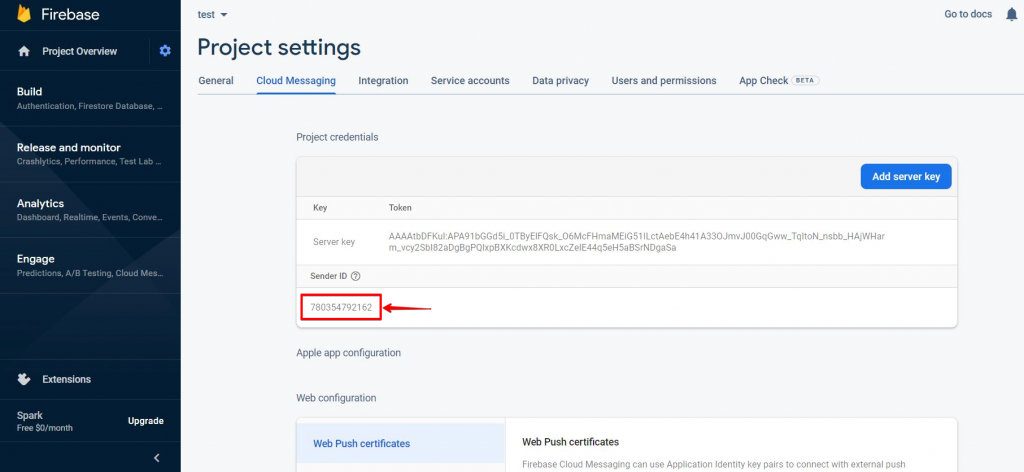Click the Sender ID help question icon
This screenshot has height=472, width=1024.
[x=356, y=276]
